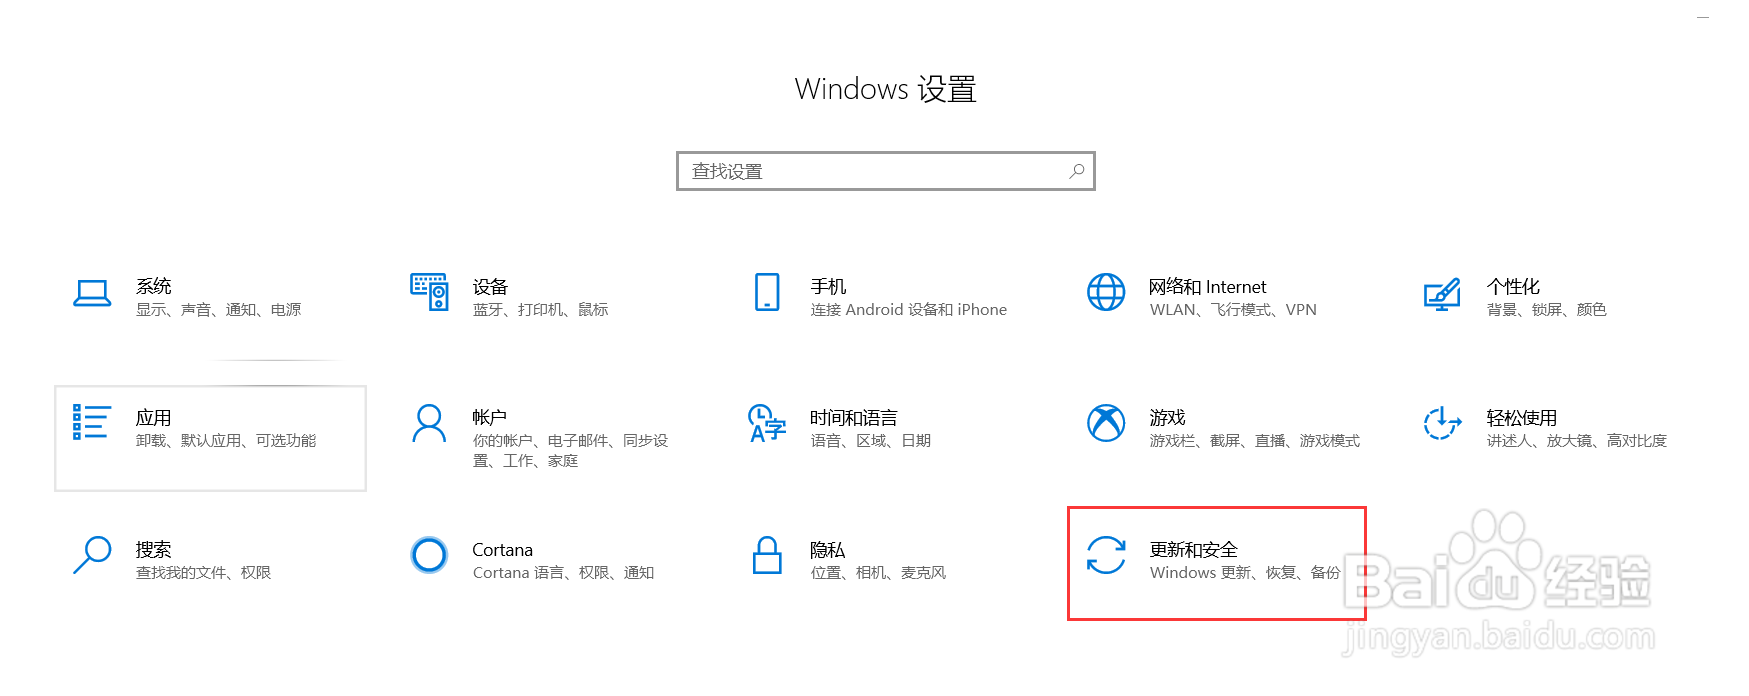Click the search magnifier in 查找设置 box
1749x696 pixels.
(x=1077, y=171)
